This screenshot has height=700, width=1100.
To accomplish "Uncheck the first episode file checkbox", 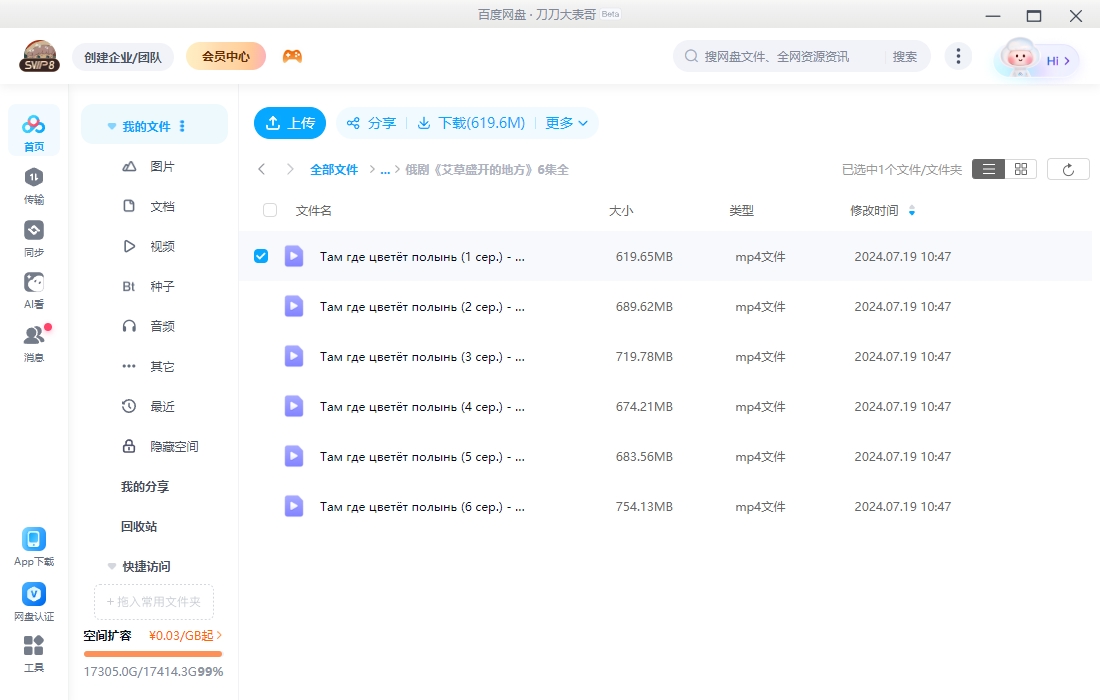I will [x=261, y=255].
